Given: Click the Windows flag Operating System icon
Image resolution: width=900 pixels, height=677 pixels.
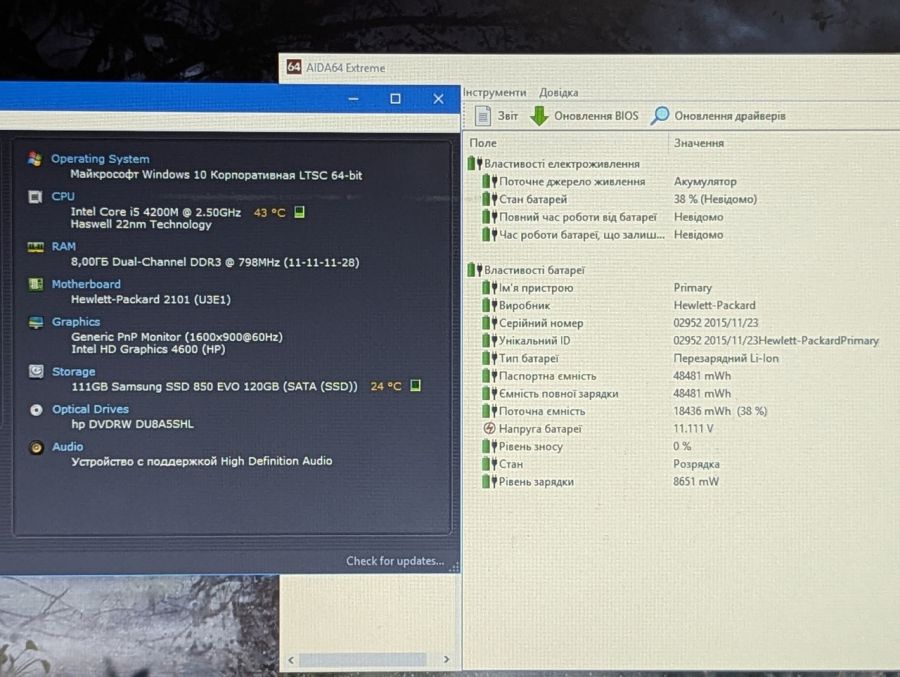Looking at the screenshot, I should 35,160.
